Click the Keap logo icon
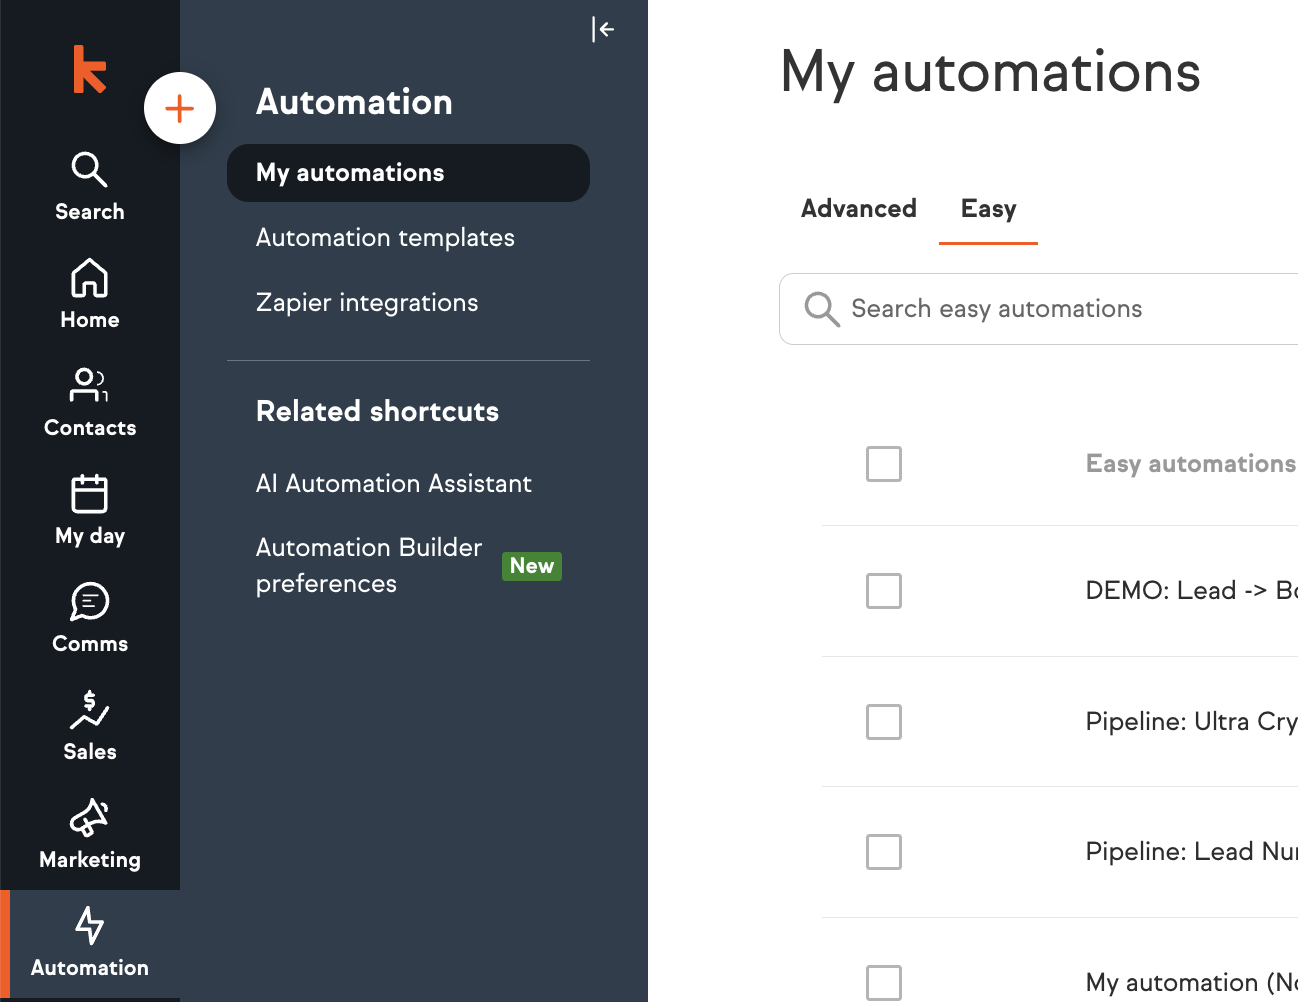 89,70
